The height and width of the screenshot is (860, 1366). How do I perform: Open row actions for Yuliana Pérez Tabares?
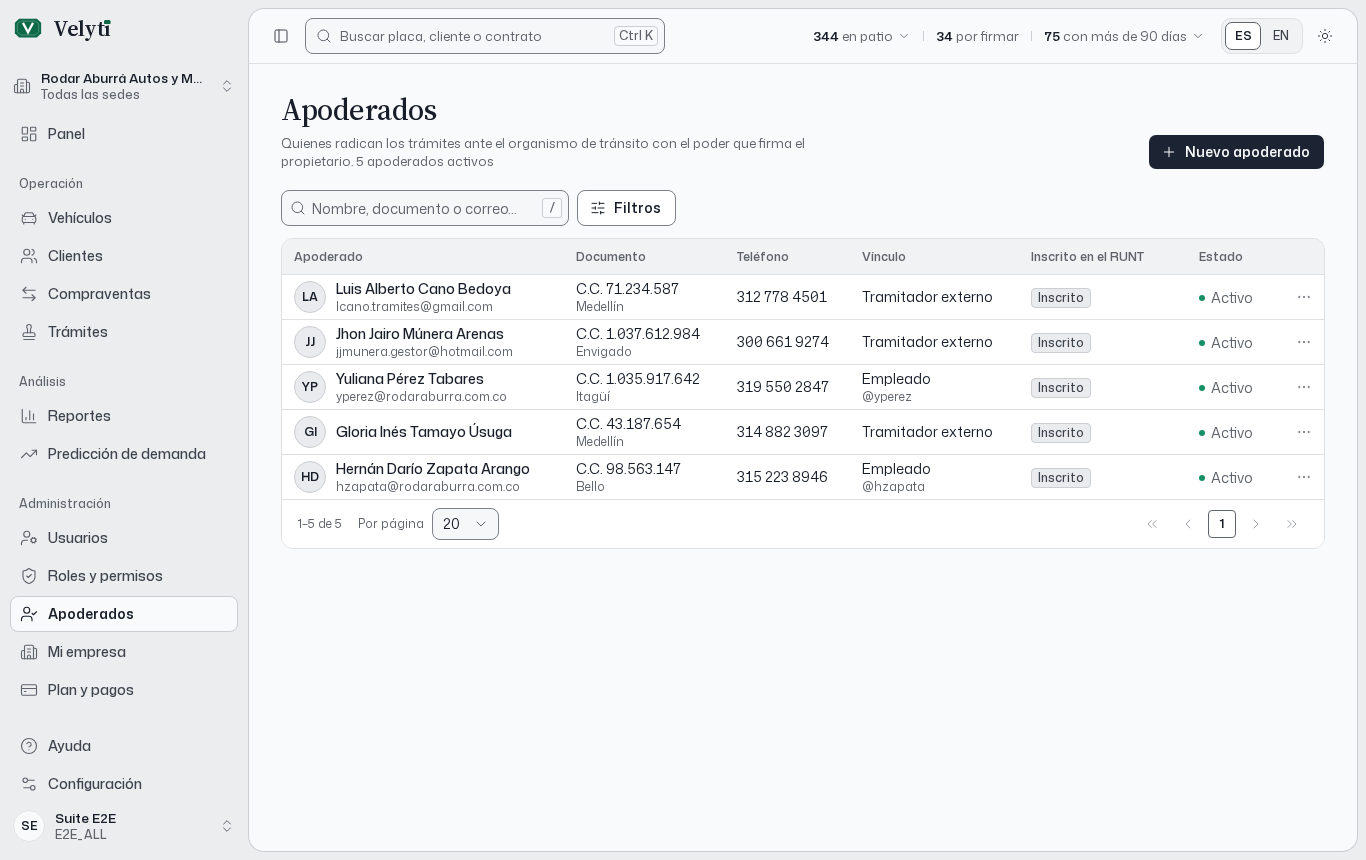pos(1304,387)
